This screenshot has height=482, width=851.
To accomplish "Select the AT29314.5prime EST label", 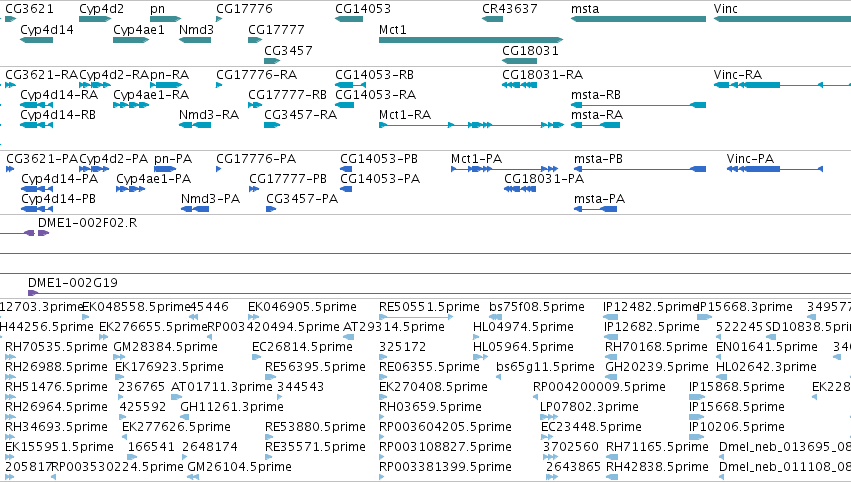I will pyautogui.click(x=394, y=327).
